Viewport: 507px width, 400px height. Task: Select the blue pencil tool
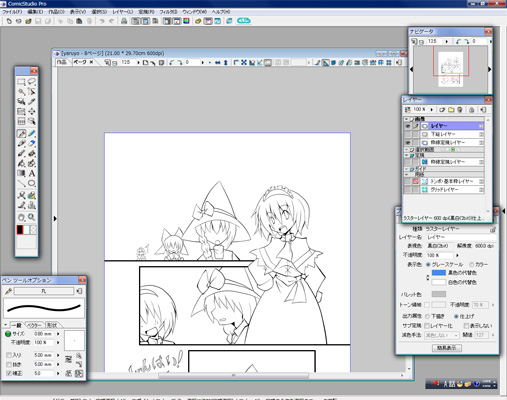[32, 134]
